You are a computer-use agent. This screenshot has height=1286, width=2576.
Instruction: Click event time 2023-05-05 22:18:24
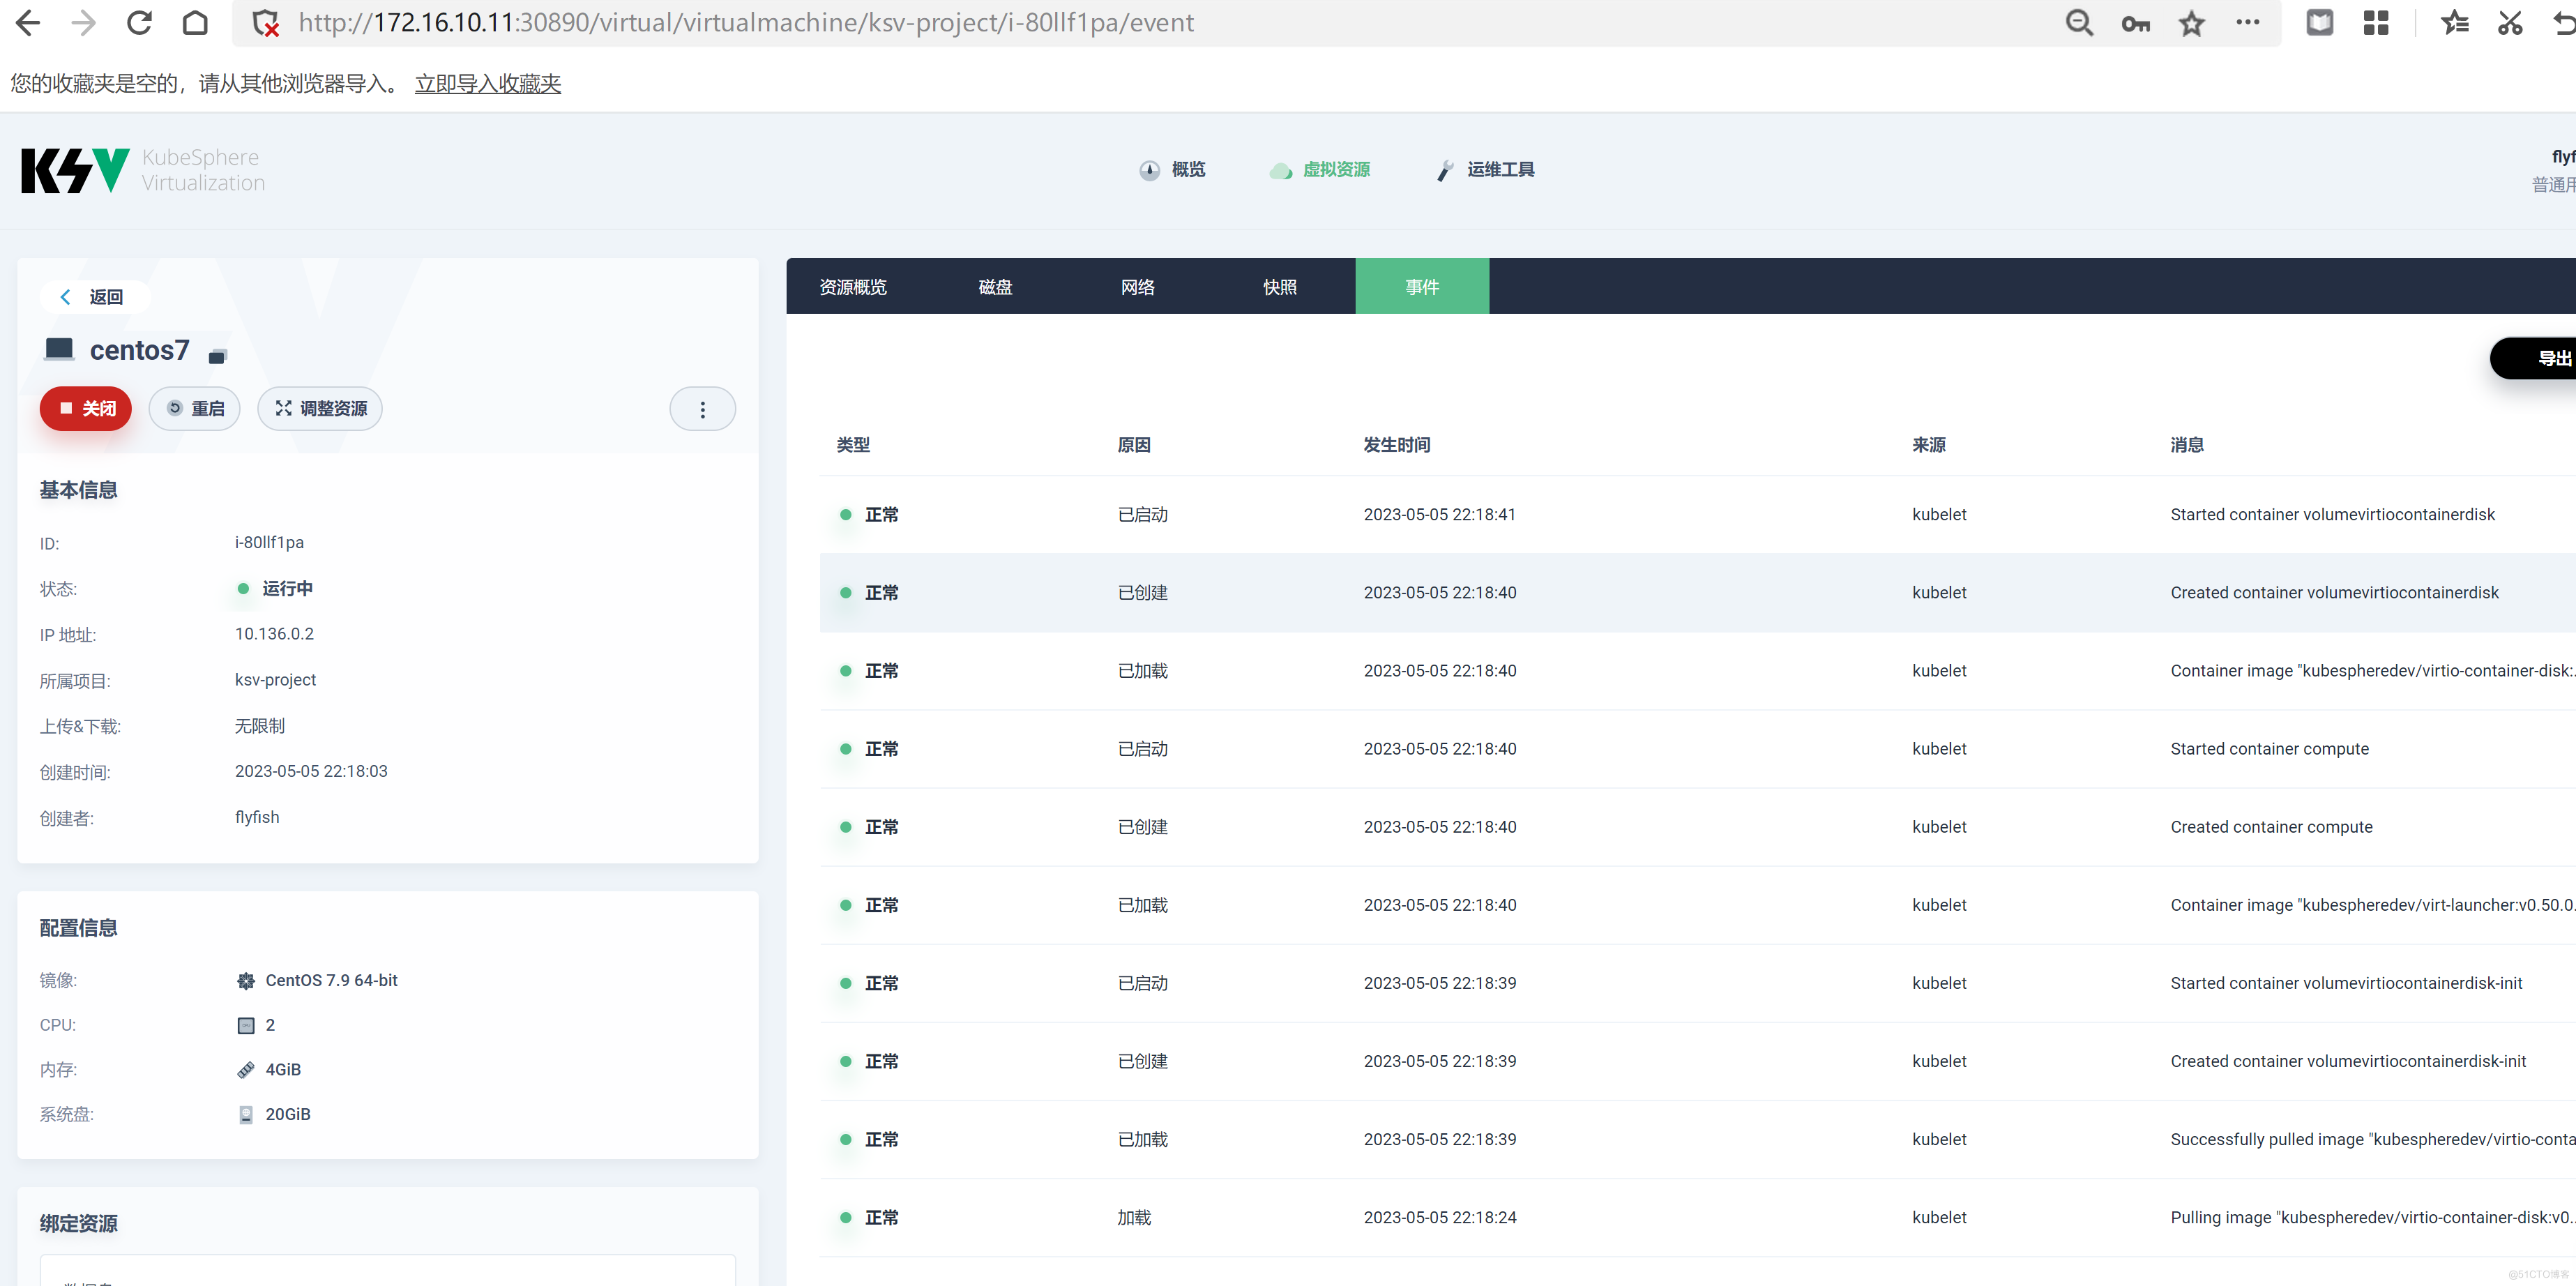coord(1440,1217)
